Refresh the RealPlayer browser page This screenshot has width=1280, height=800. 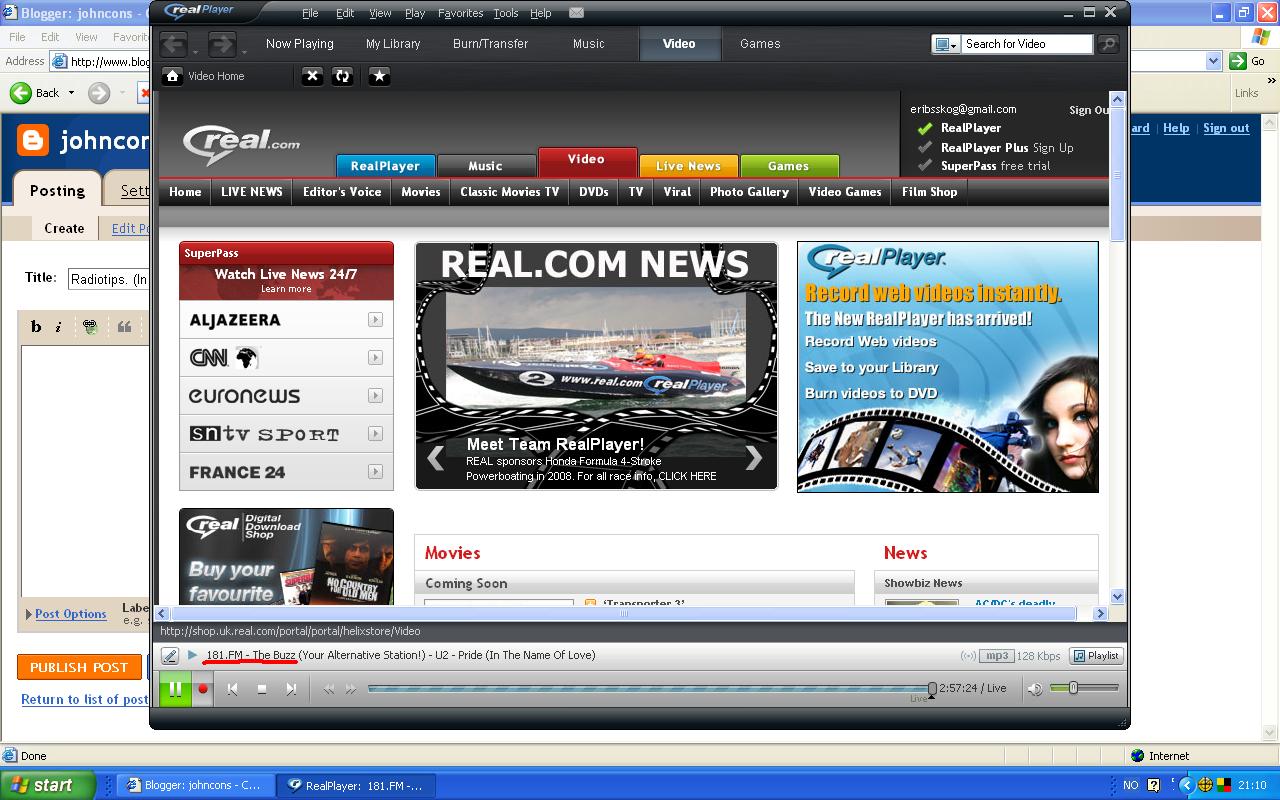[343, 76]
